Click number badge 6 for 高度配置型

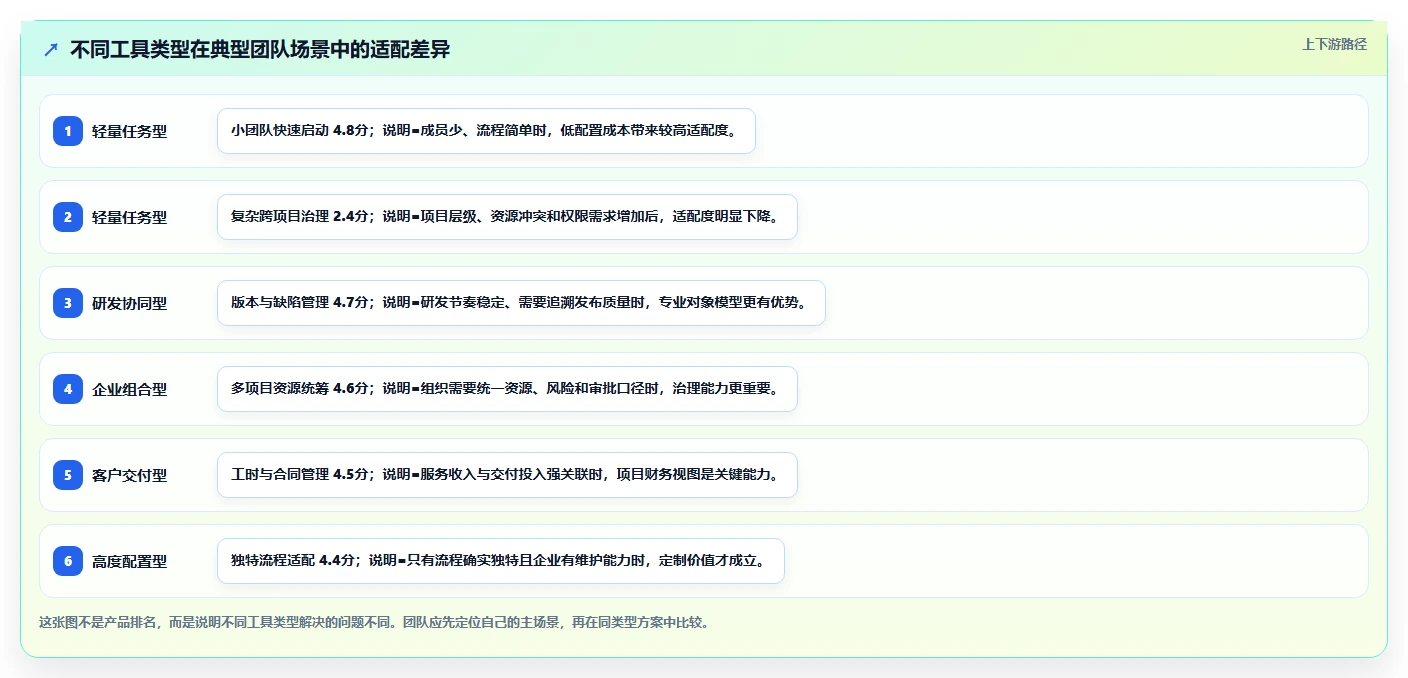pyautogui.click(x=68, y=561)
